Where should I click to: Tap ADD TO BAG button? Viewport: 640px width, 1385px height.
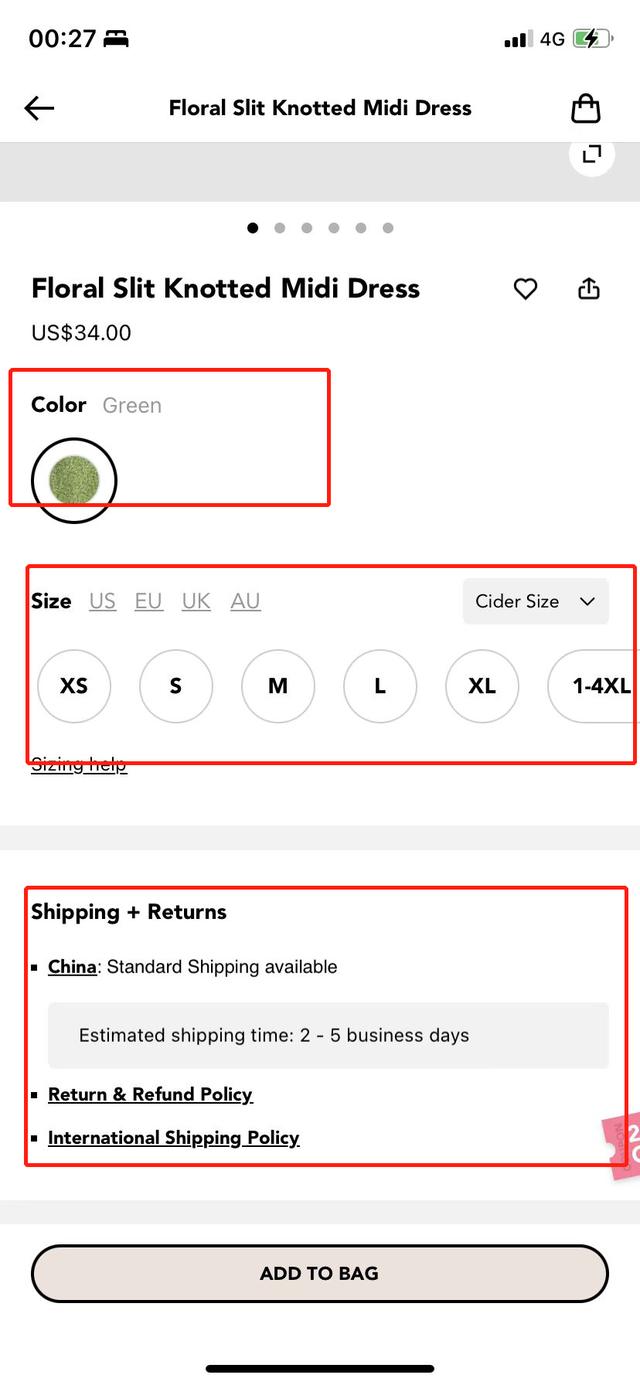320,1273
